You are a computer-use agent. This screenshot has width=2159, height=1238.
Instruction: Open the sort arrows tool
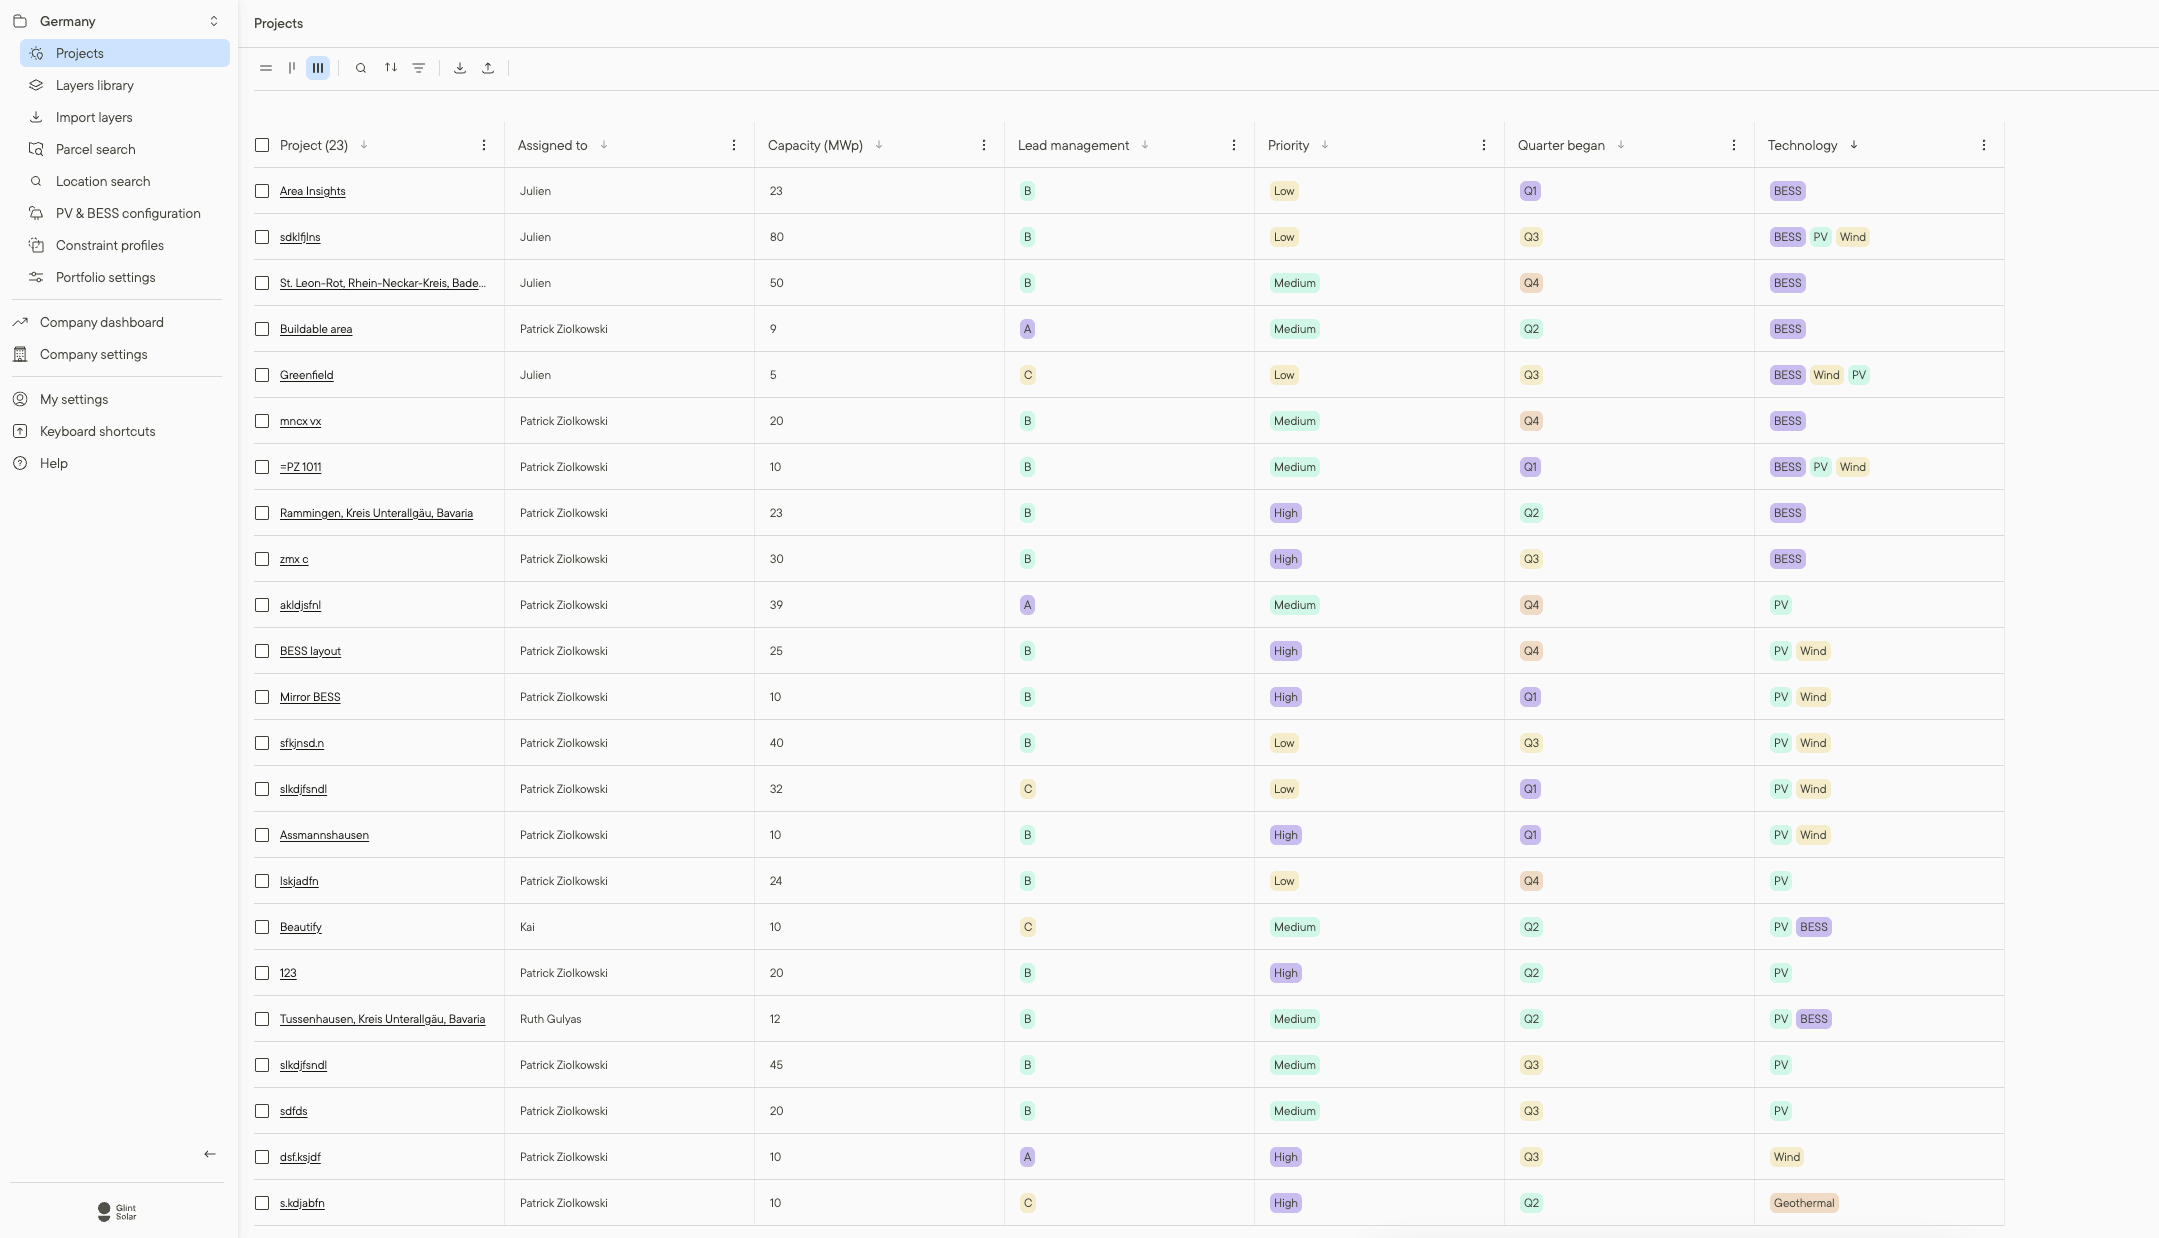point(391,68)
